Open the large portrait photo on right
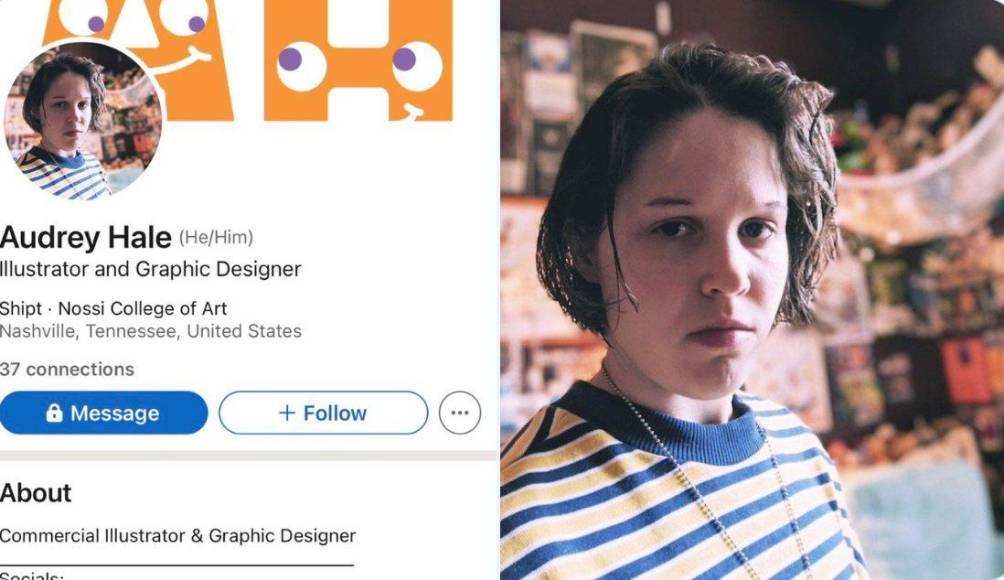This screenshot has width=1004, height=580. coord(752,290)
